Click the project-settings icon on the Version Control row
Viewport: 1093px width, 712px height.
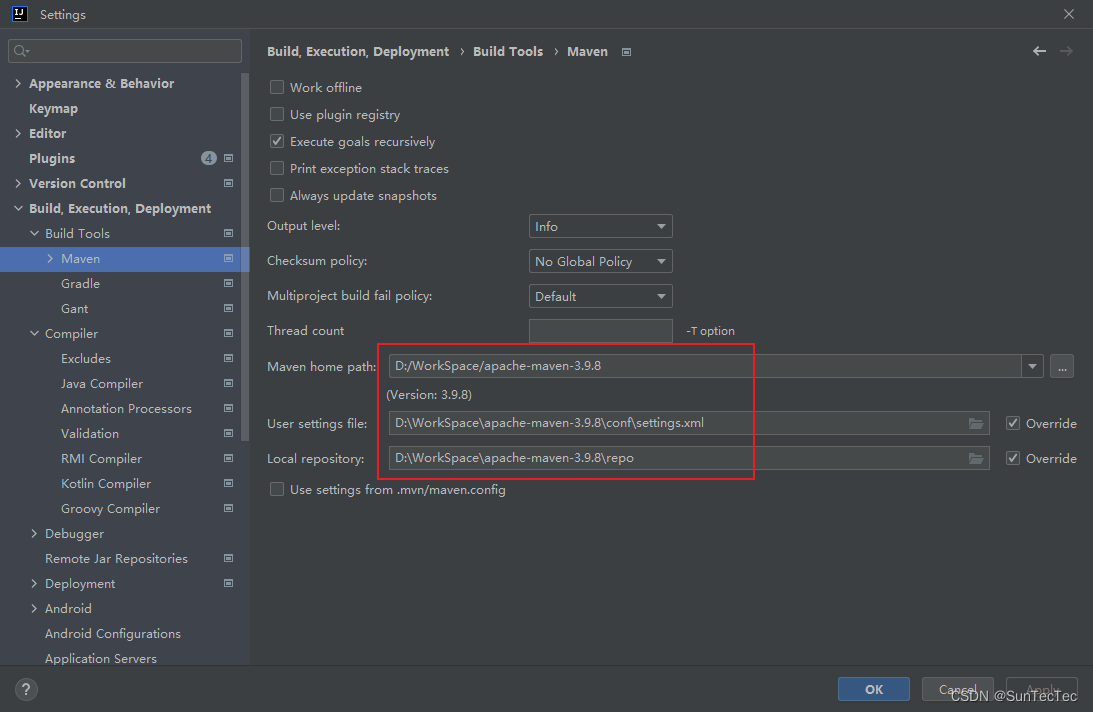[228, 183]
